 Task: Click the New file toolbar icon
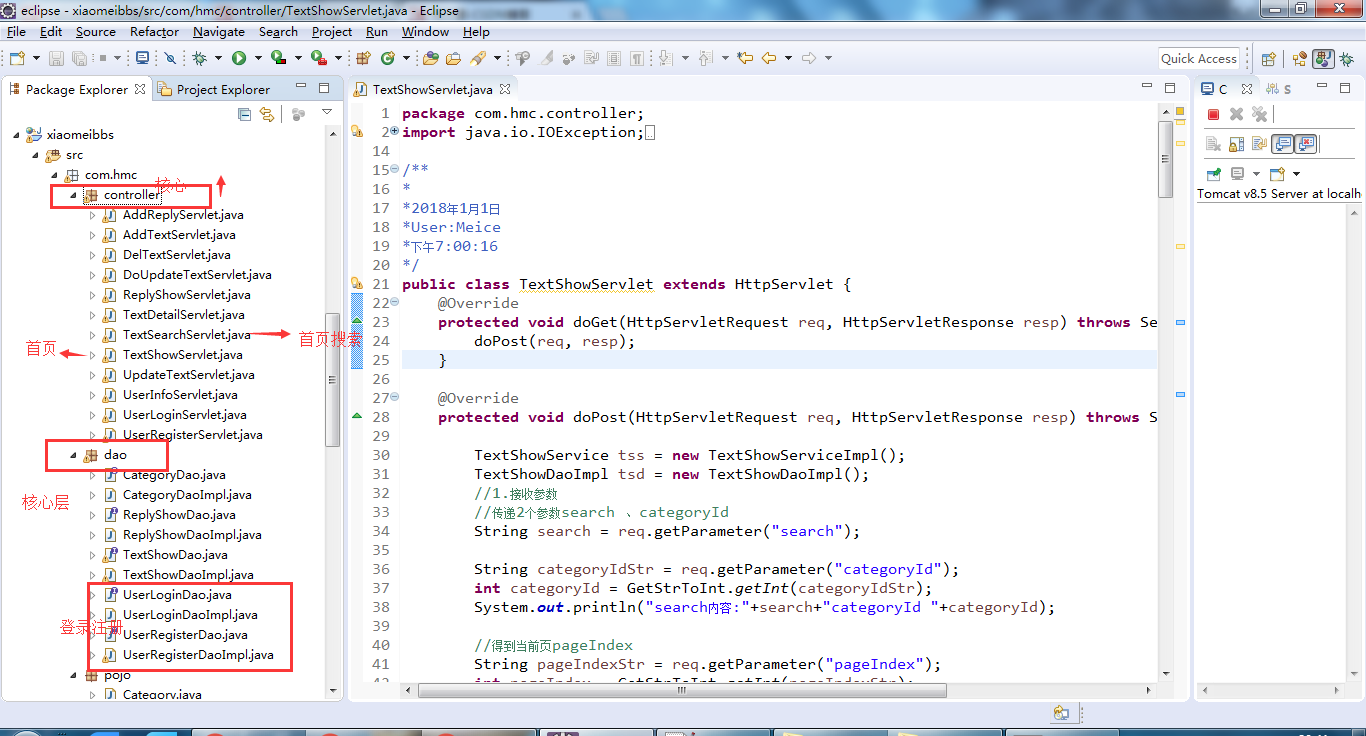pos(18,58)
